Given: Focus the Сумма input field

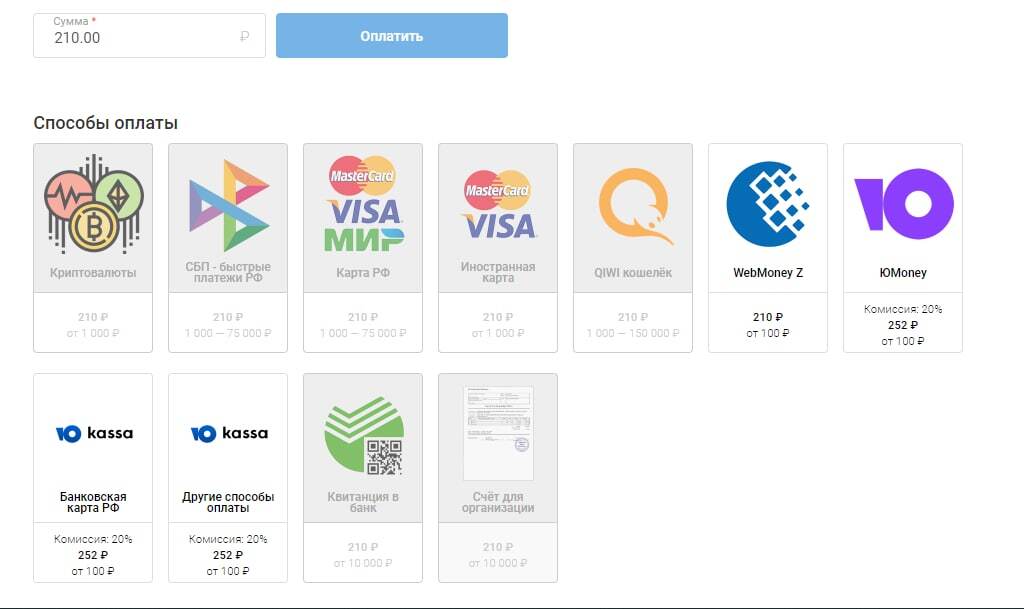Looking at the screenshot, I should point(150,35).
